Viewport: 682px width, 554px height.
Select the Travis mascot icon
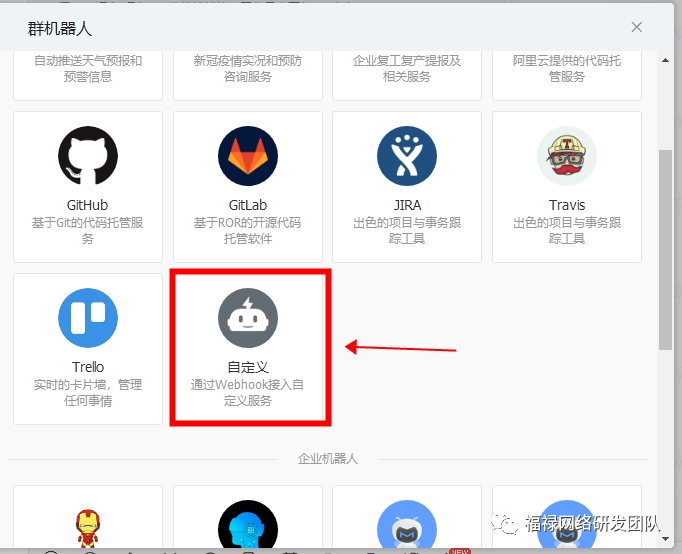coord(567,156)
